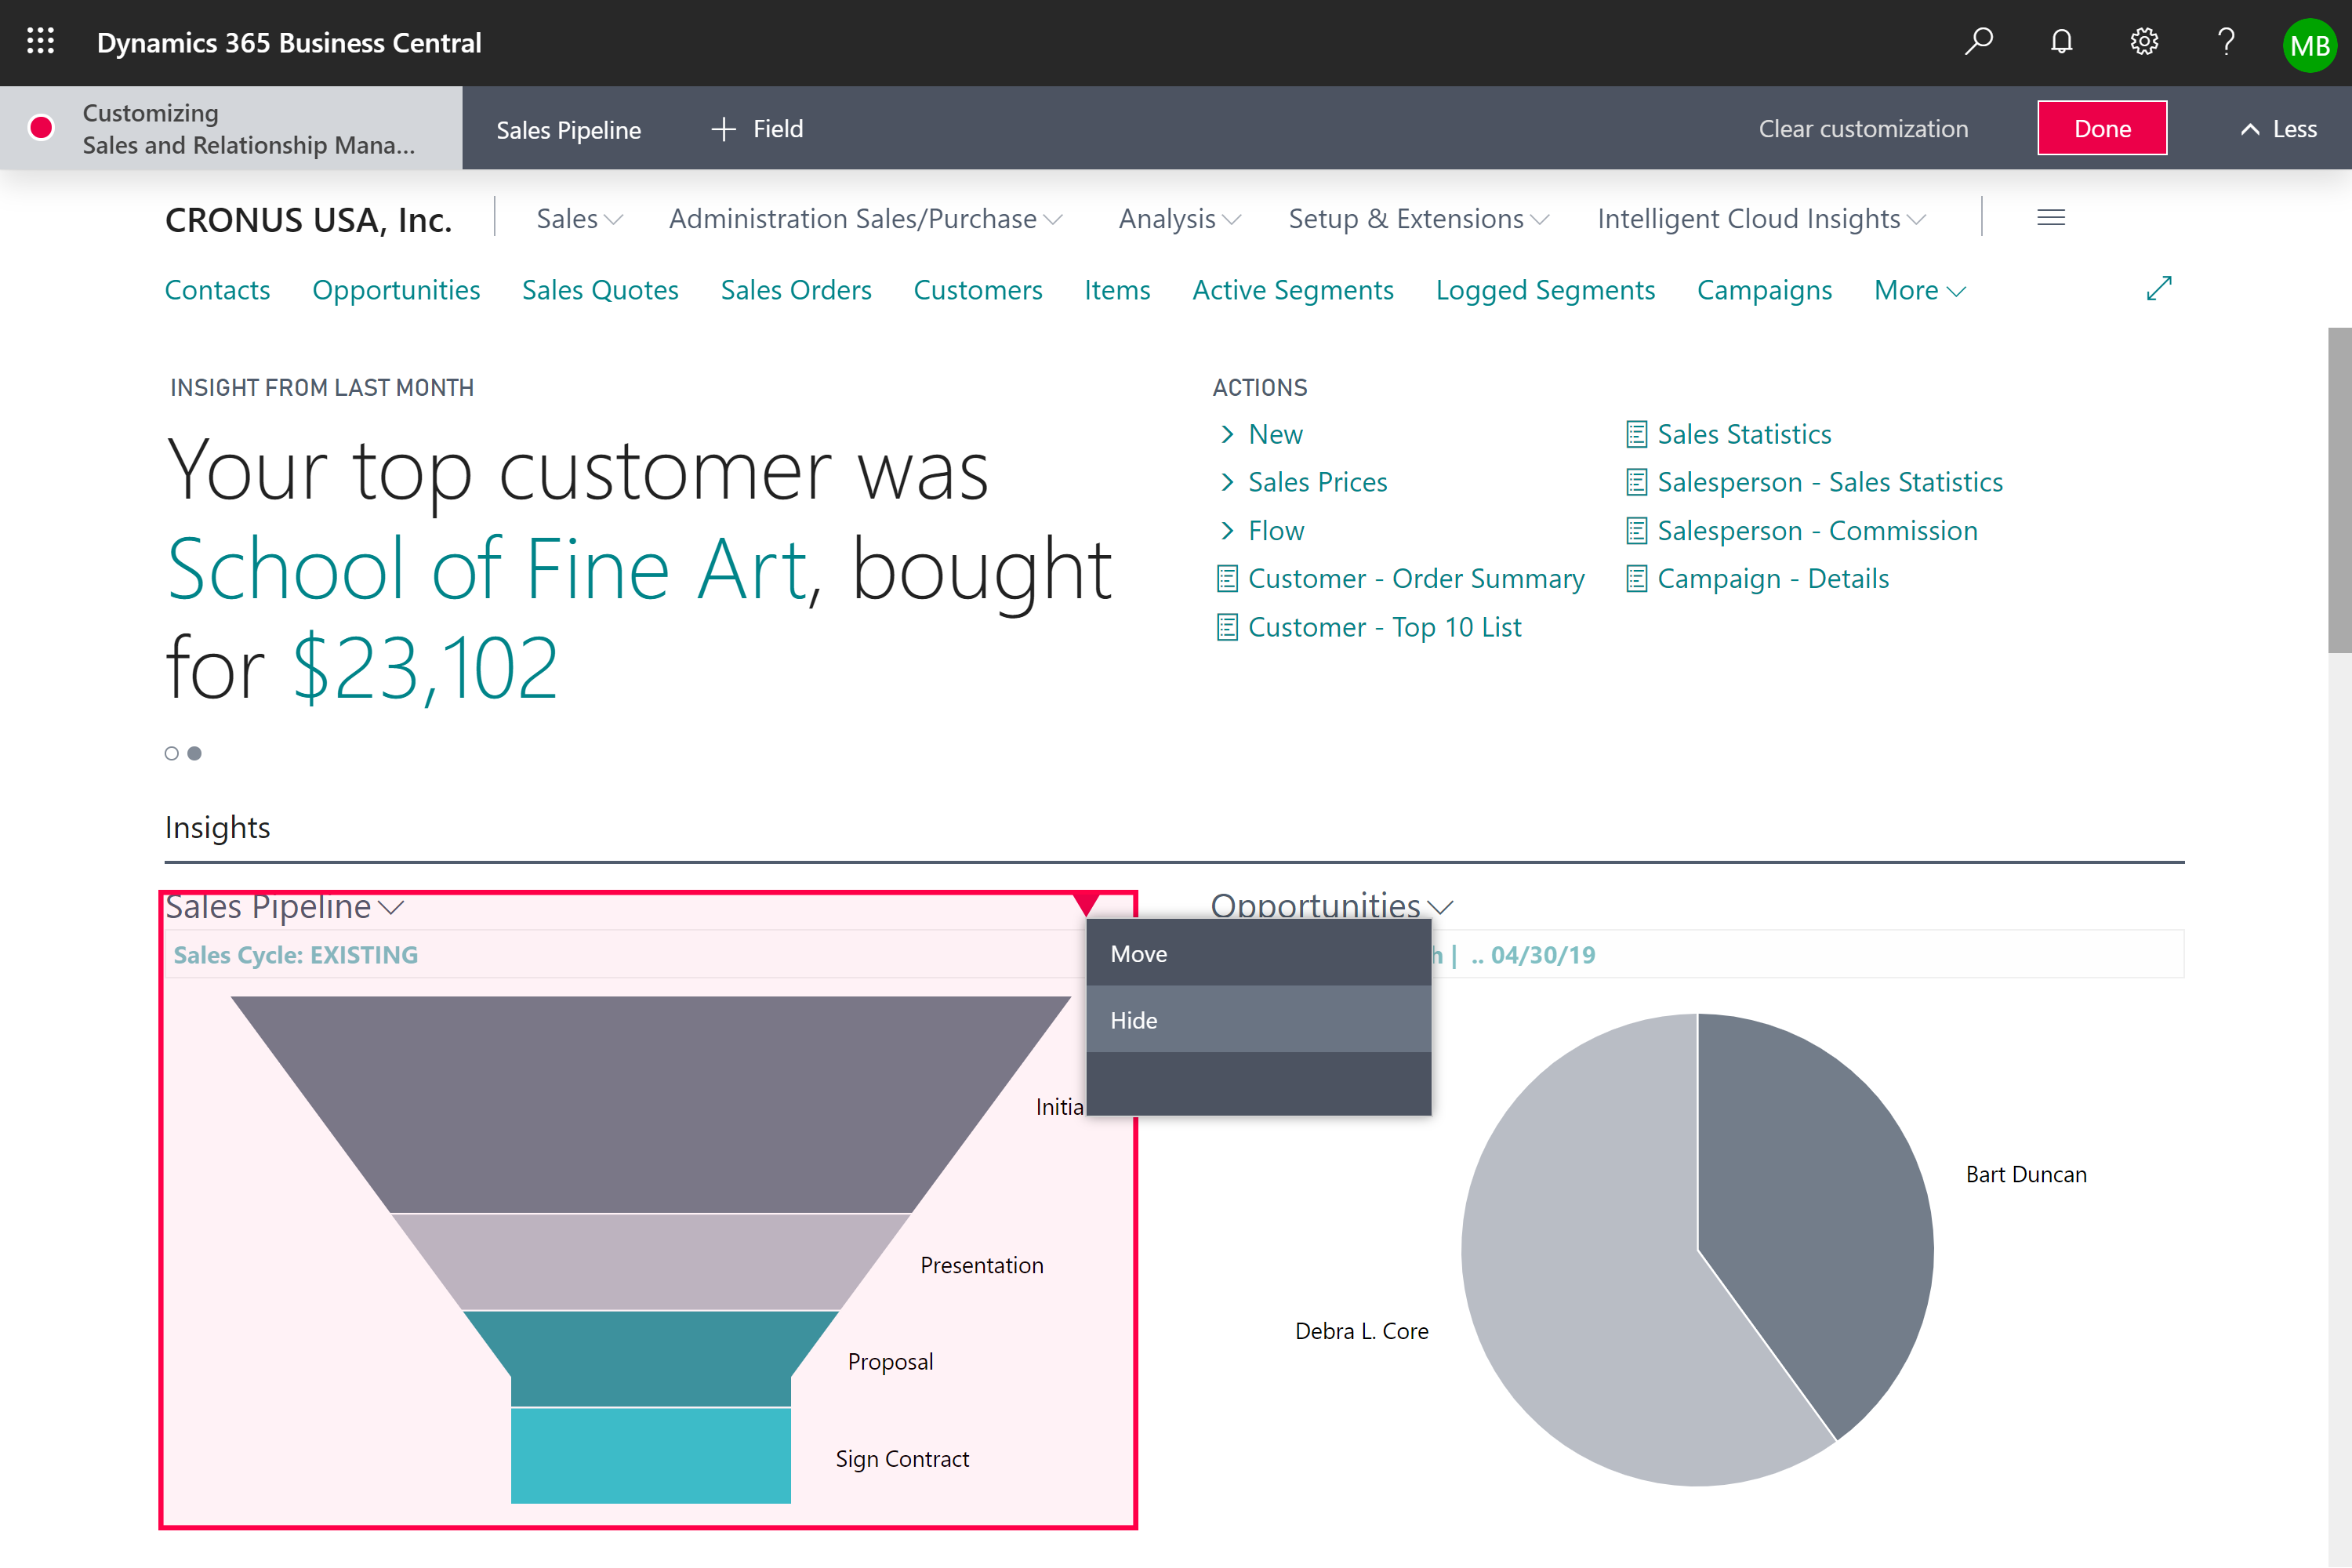Click the CRONUS USA, Inc. company name
This screenshot has width=2352, height=1568.
tap(308, 220)
